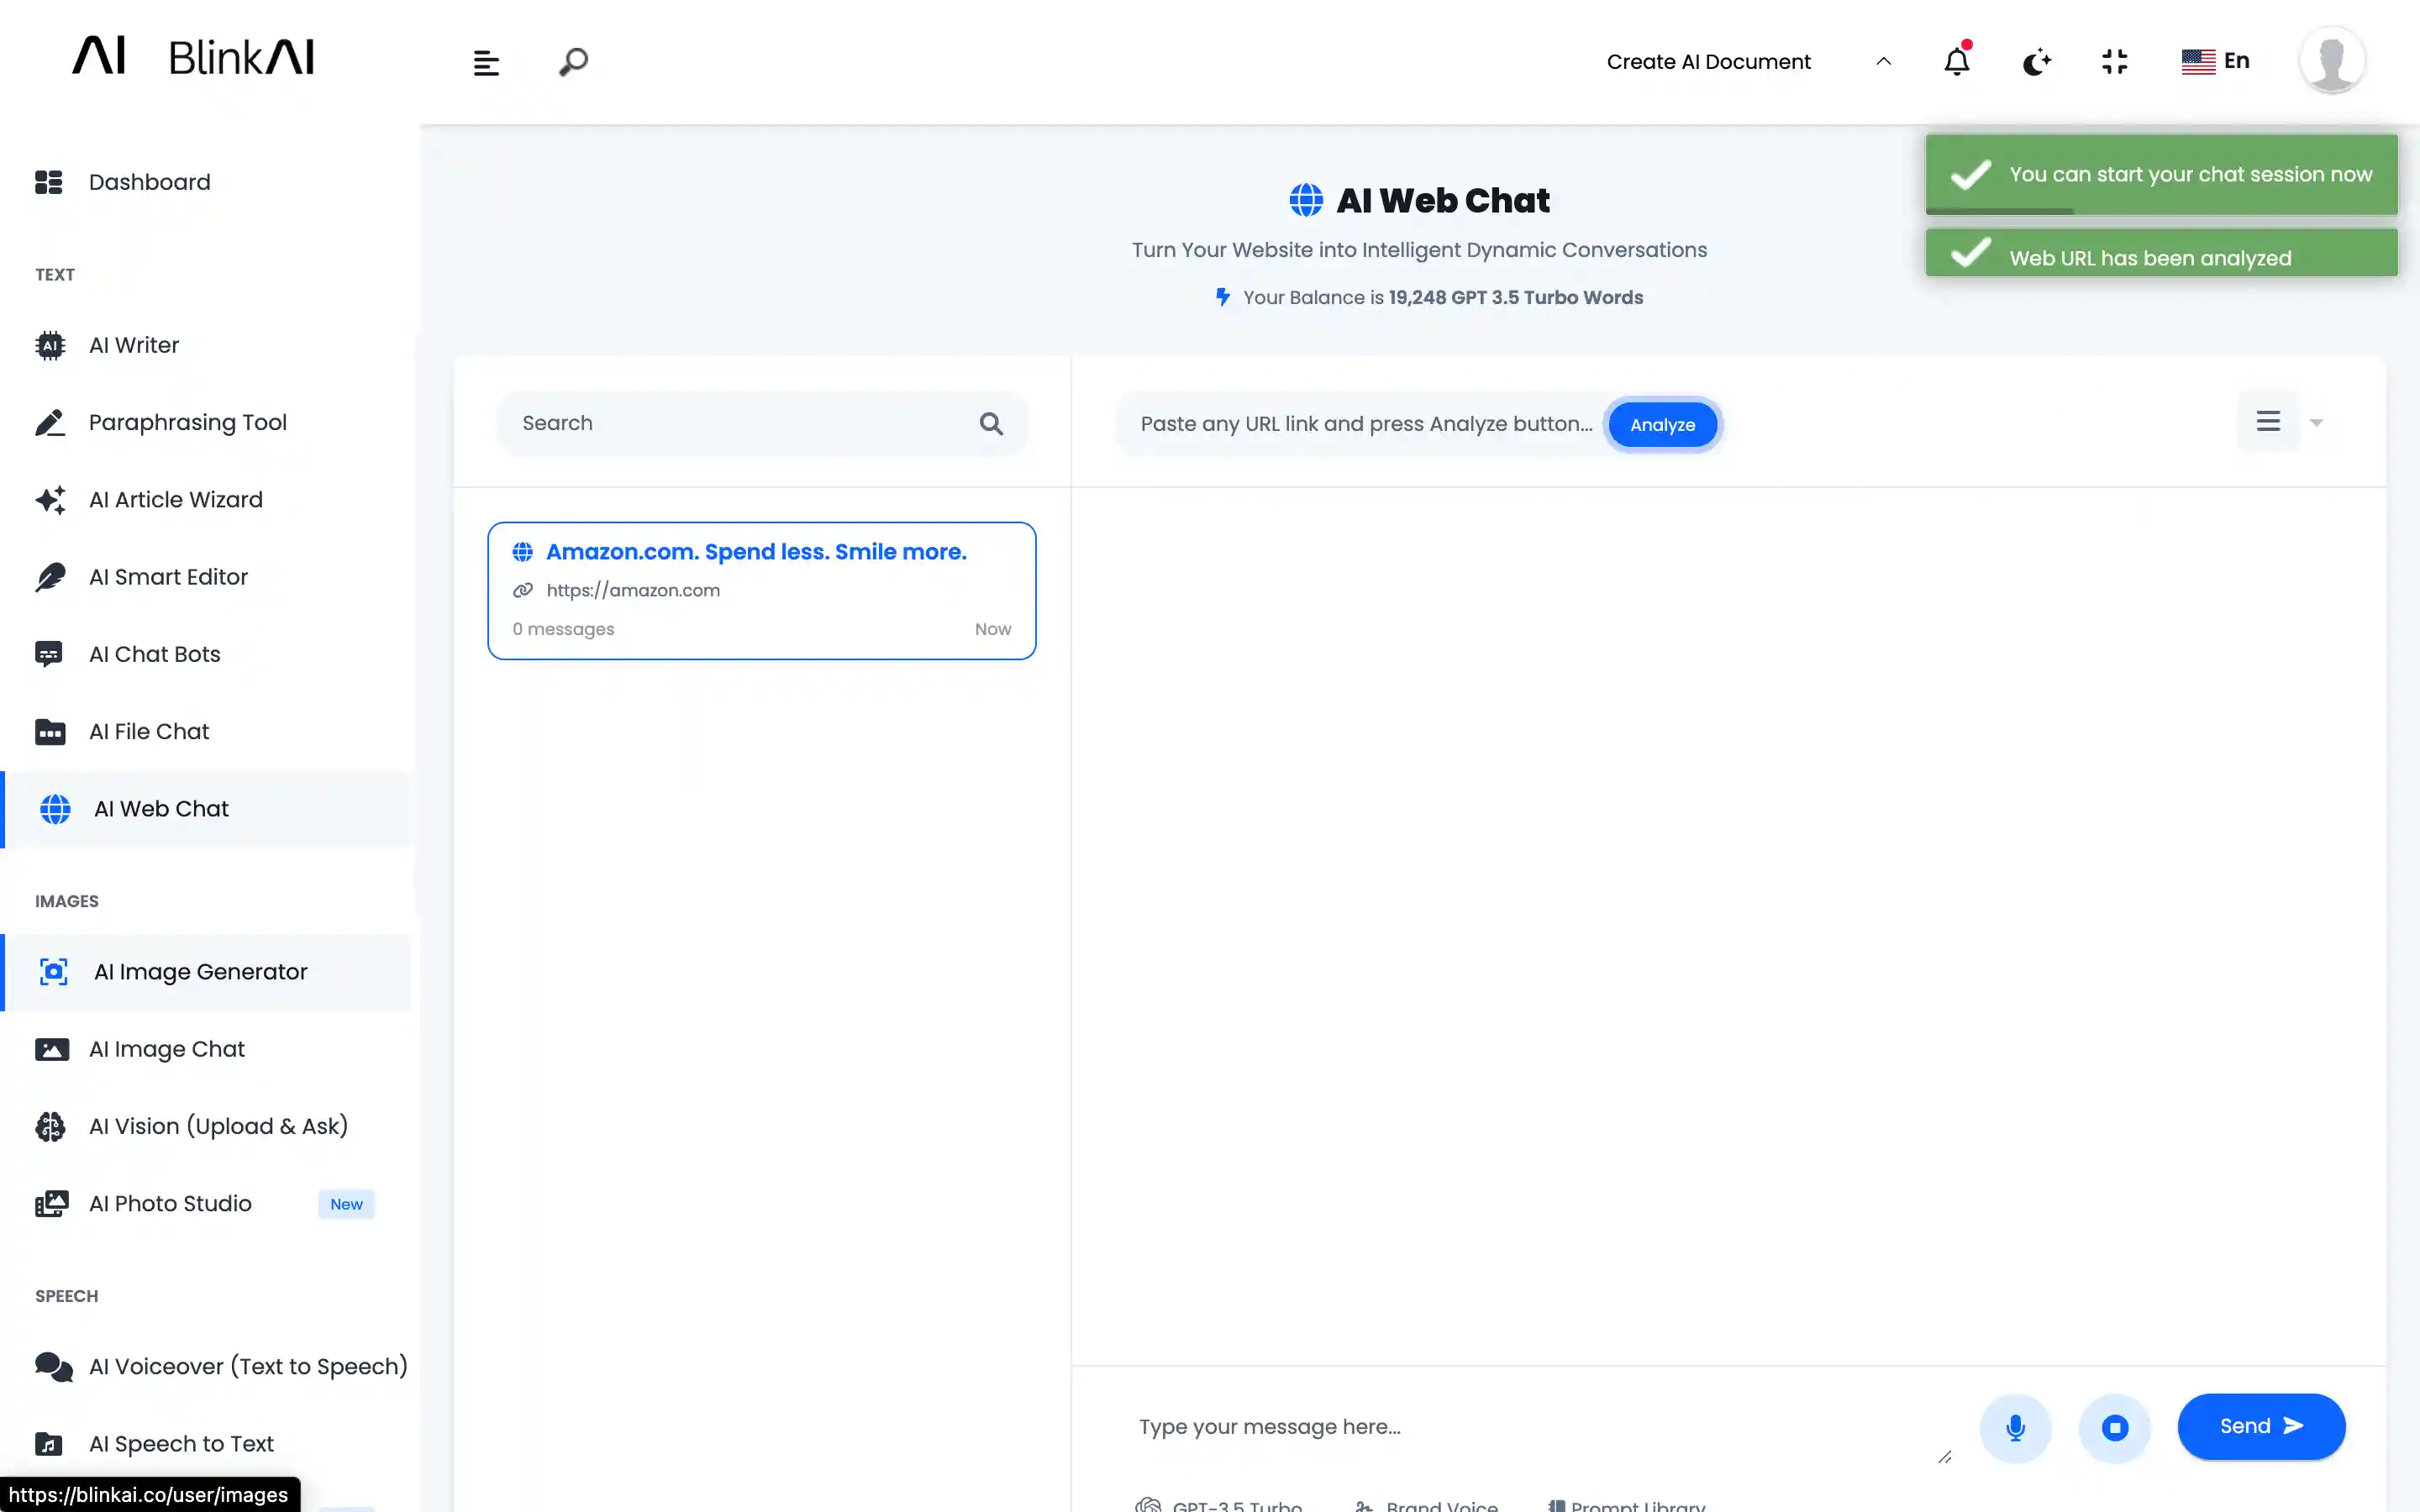This screenshot has width=2420, height=1512.
Task: Open the Prompt Library
Action: pos(1628,1504)
